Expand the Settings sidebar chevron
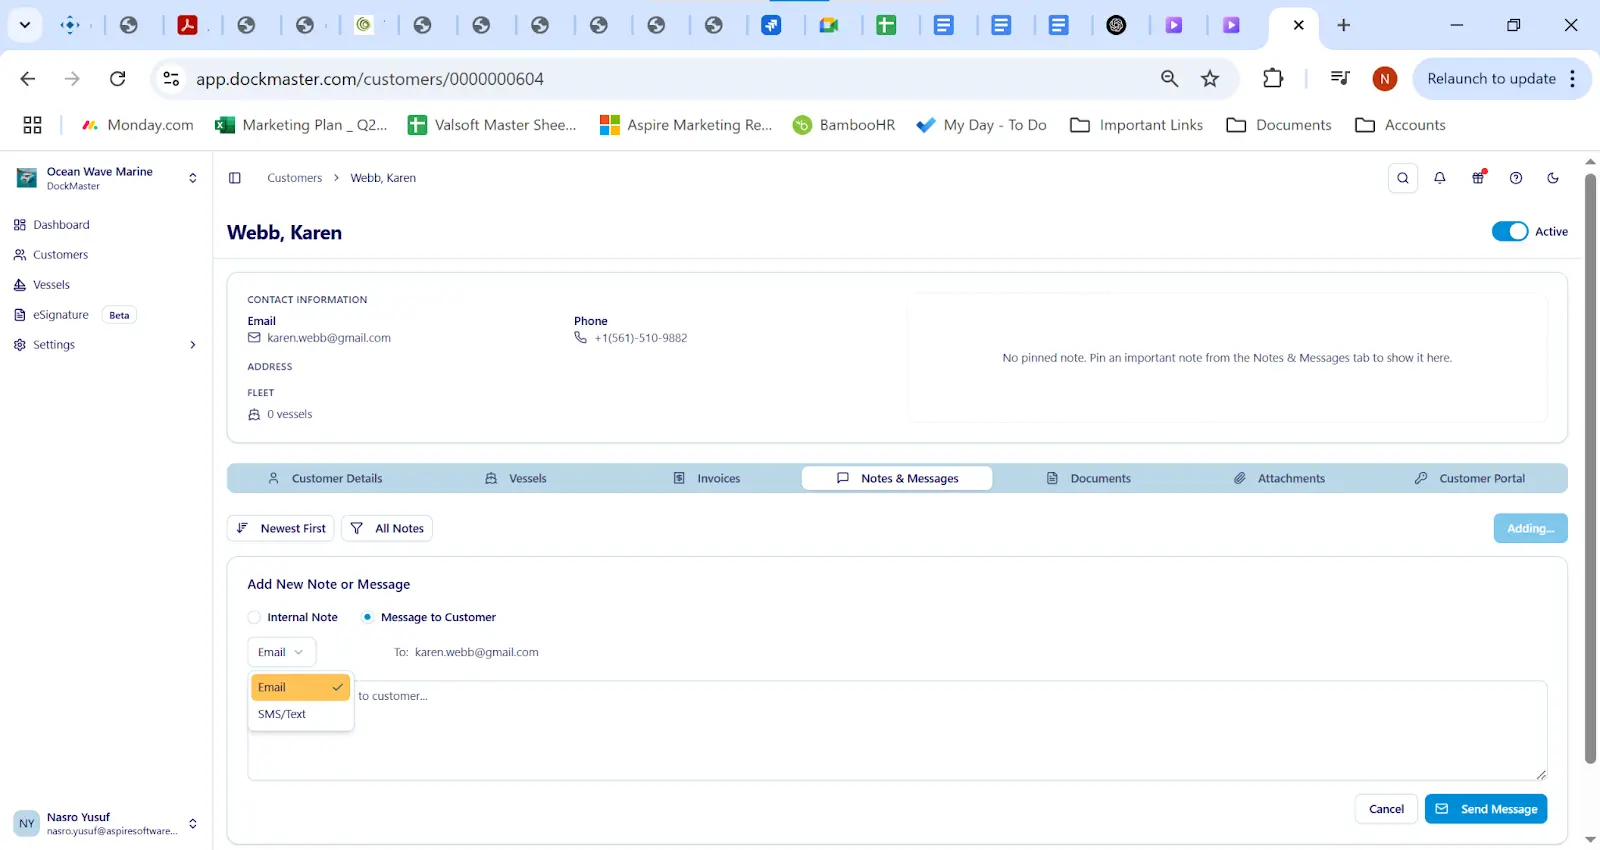The height and width of the screenshot is (850, 1600). 193,345
